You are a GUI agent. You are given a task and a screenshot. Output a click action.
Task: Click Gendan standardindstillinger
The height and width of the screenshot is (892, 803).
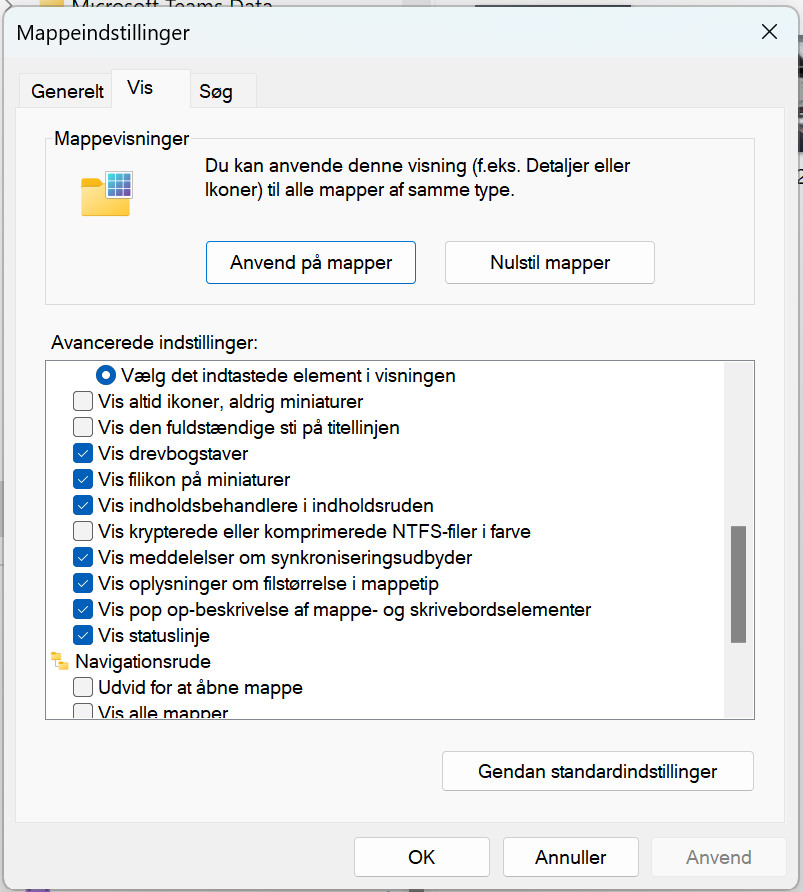597,771
